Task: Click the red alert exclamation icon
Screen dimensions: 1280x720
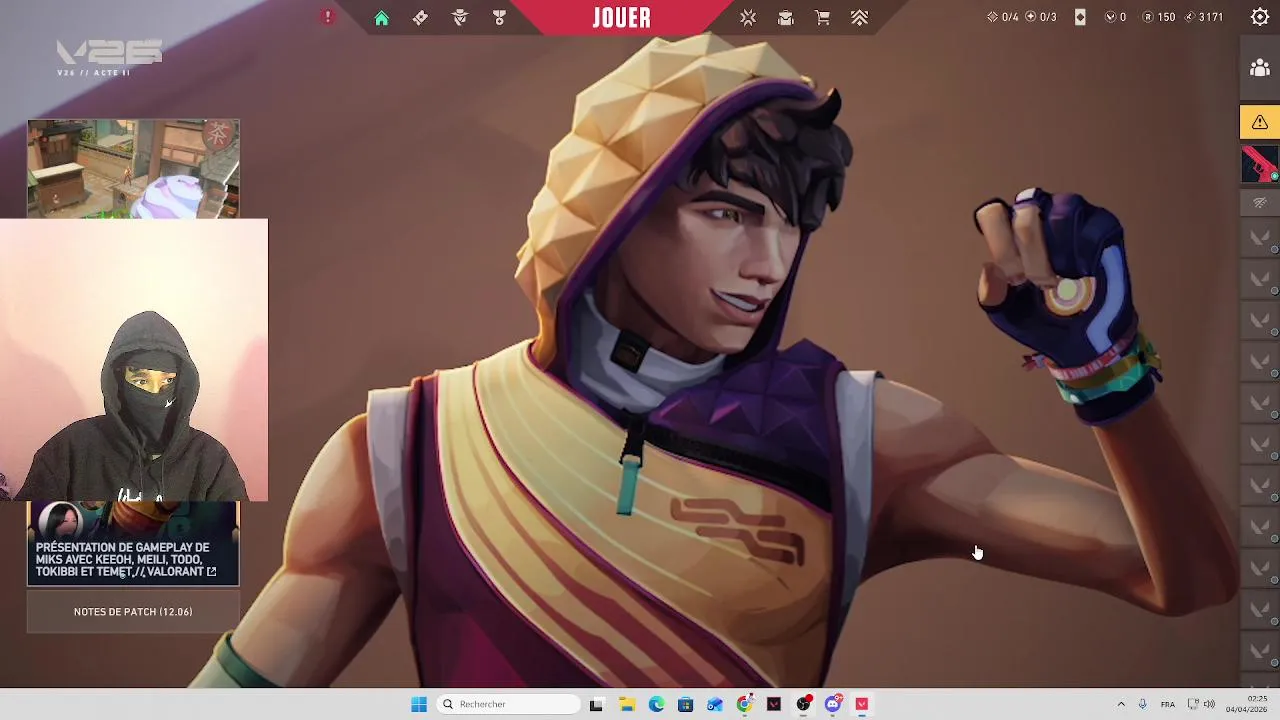Action: [x=327, y=17]
